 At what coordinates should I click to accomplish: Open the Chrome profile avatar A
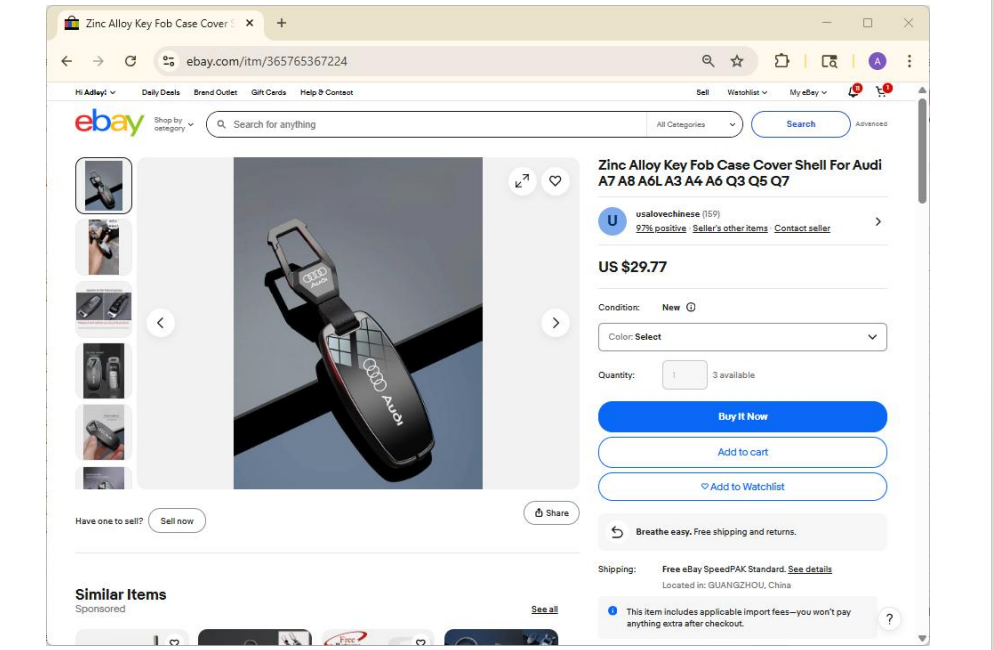877,61
